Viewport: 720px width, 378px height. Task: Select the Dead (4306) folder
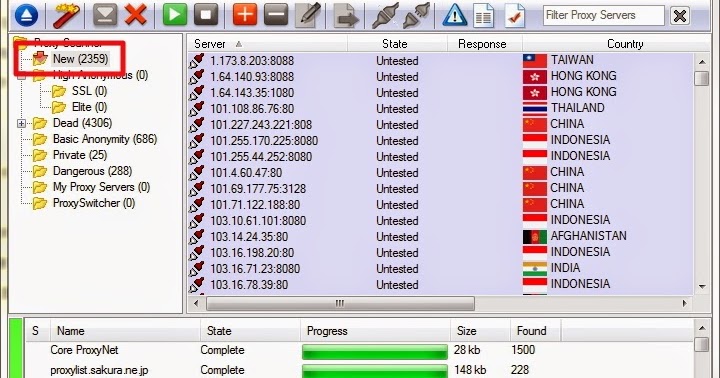[x=82, y=123]
